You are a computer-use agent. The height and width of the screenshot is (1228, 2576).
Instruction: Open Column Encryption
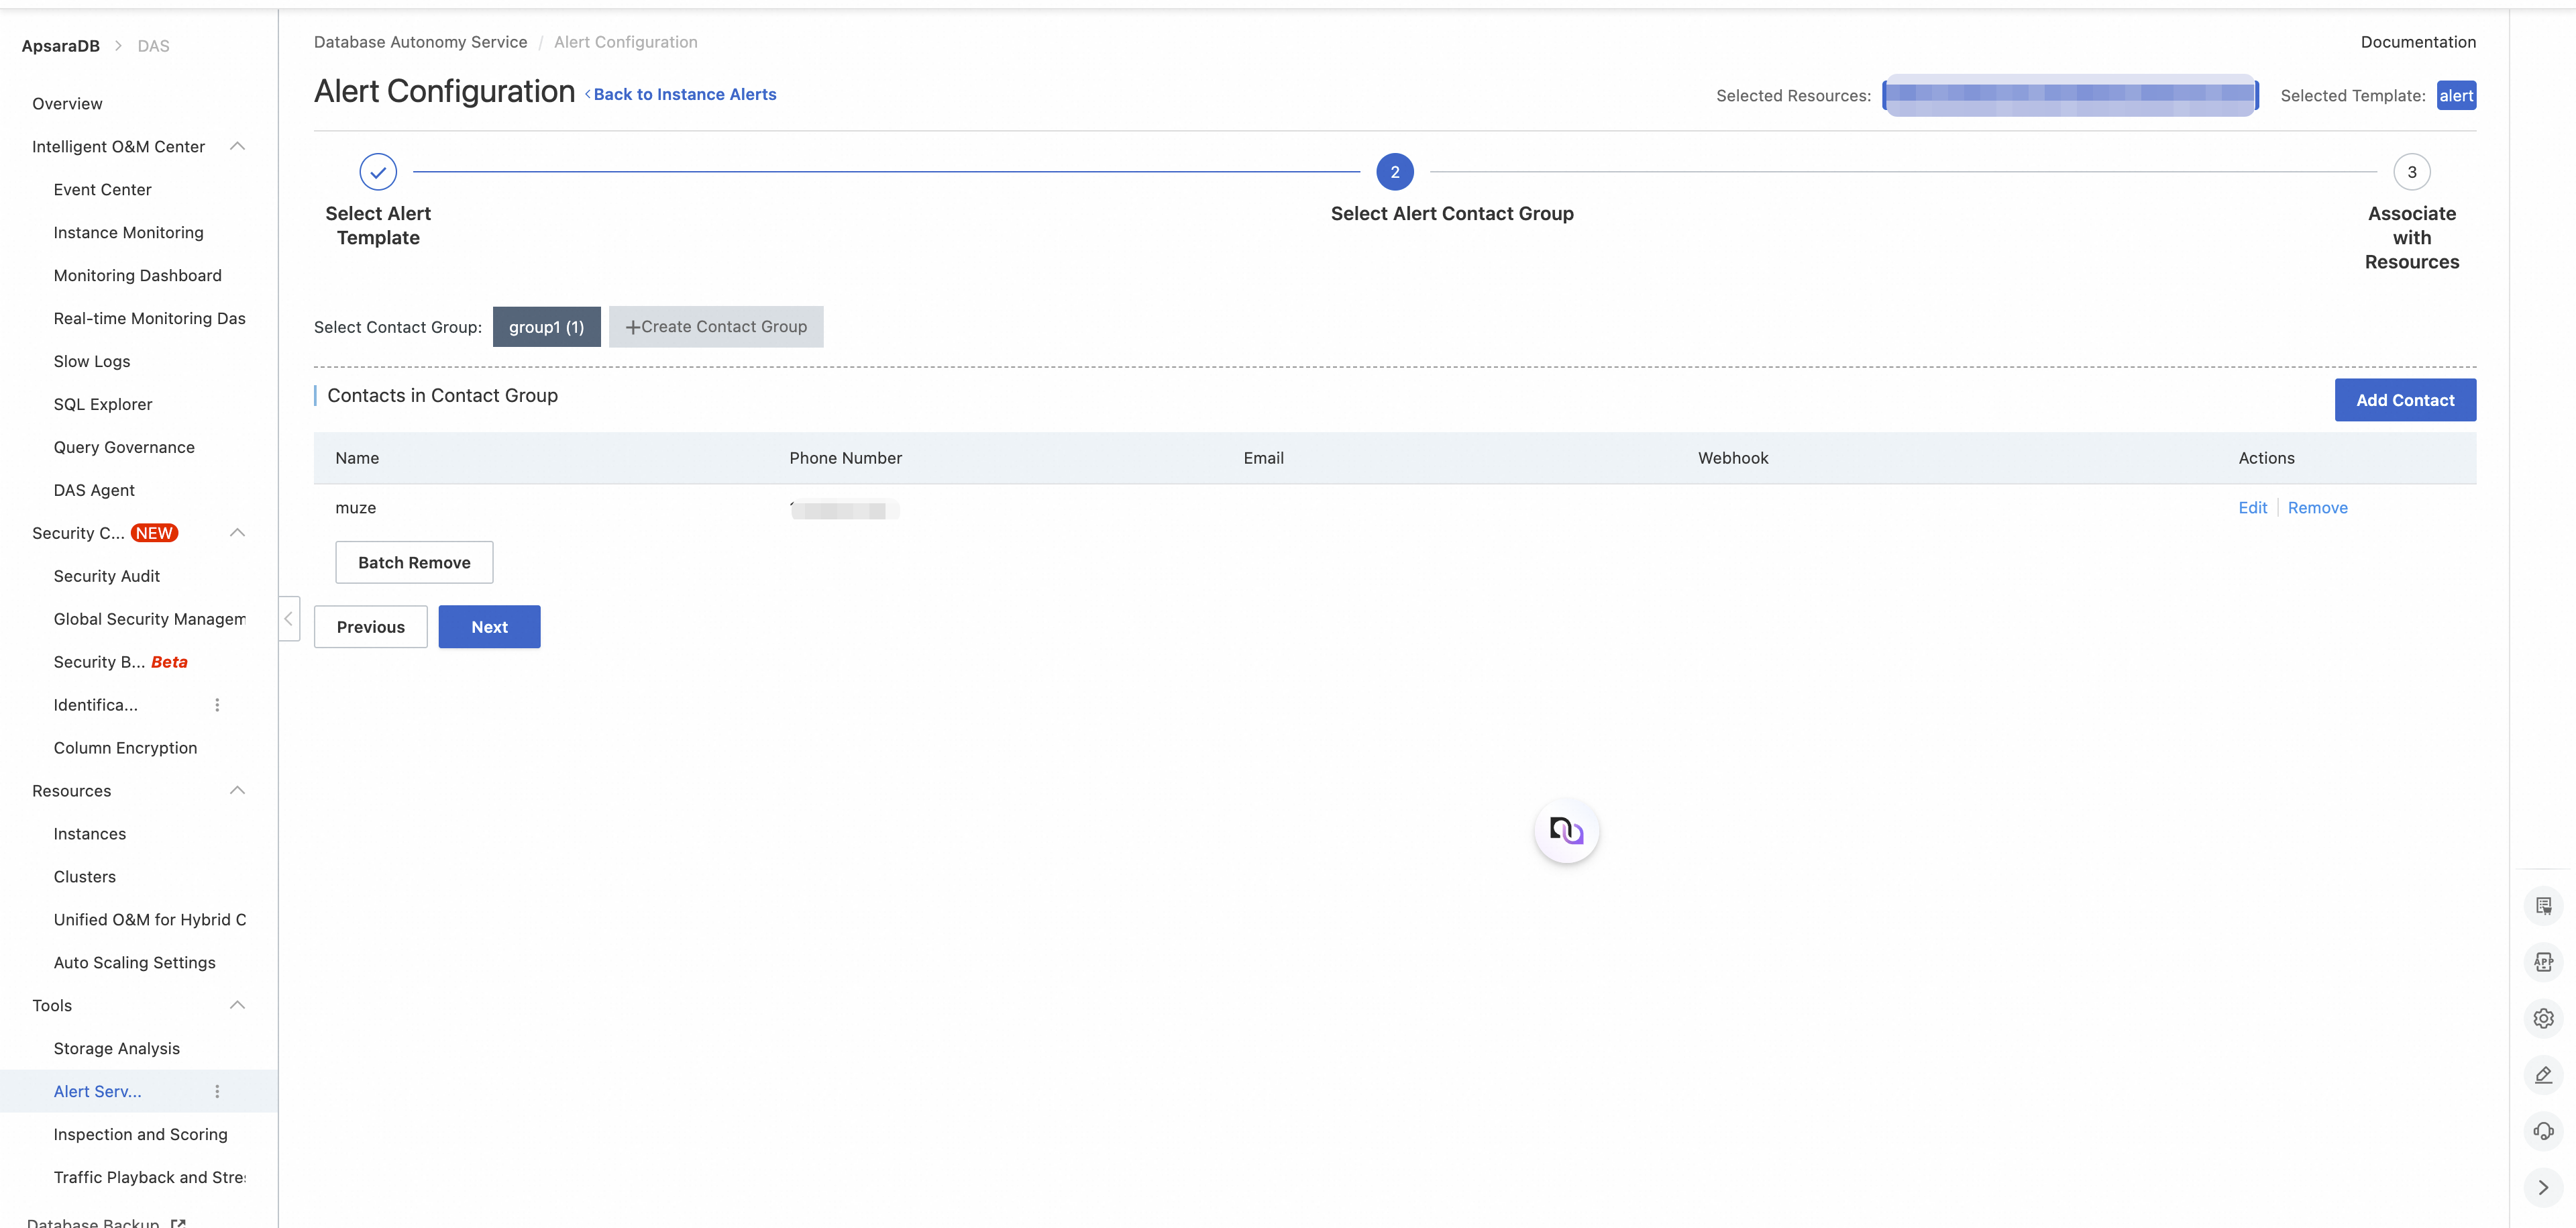pos(125,749)
